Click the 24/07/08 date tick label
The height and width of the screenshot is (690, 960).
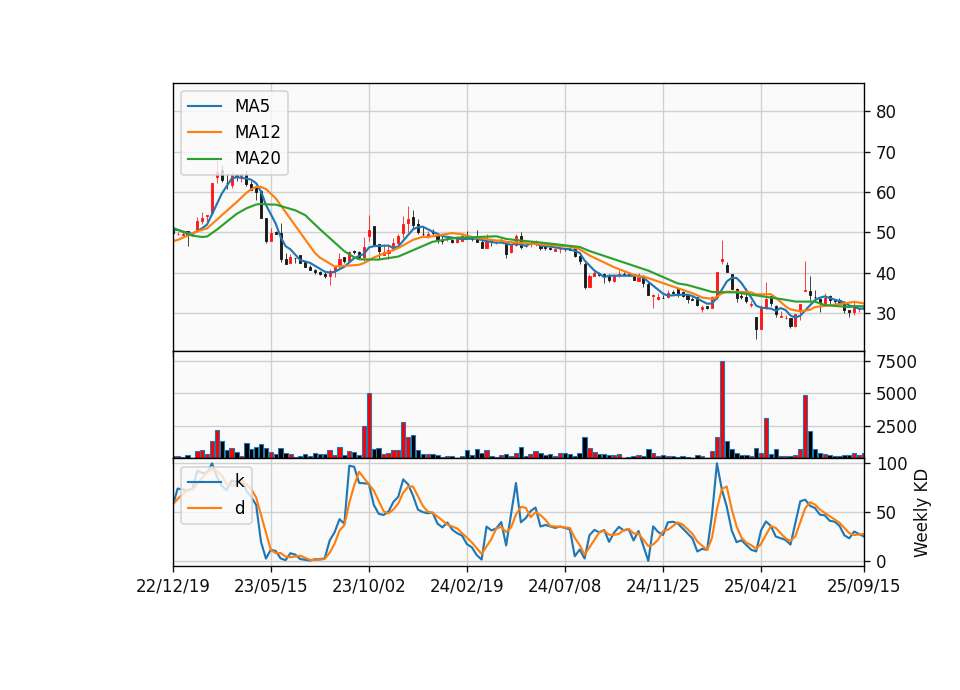coord(564,586)
